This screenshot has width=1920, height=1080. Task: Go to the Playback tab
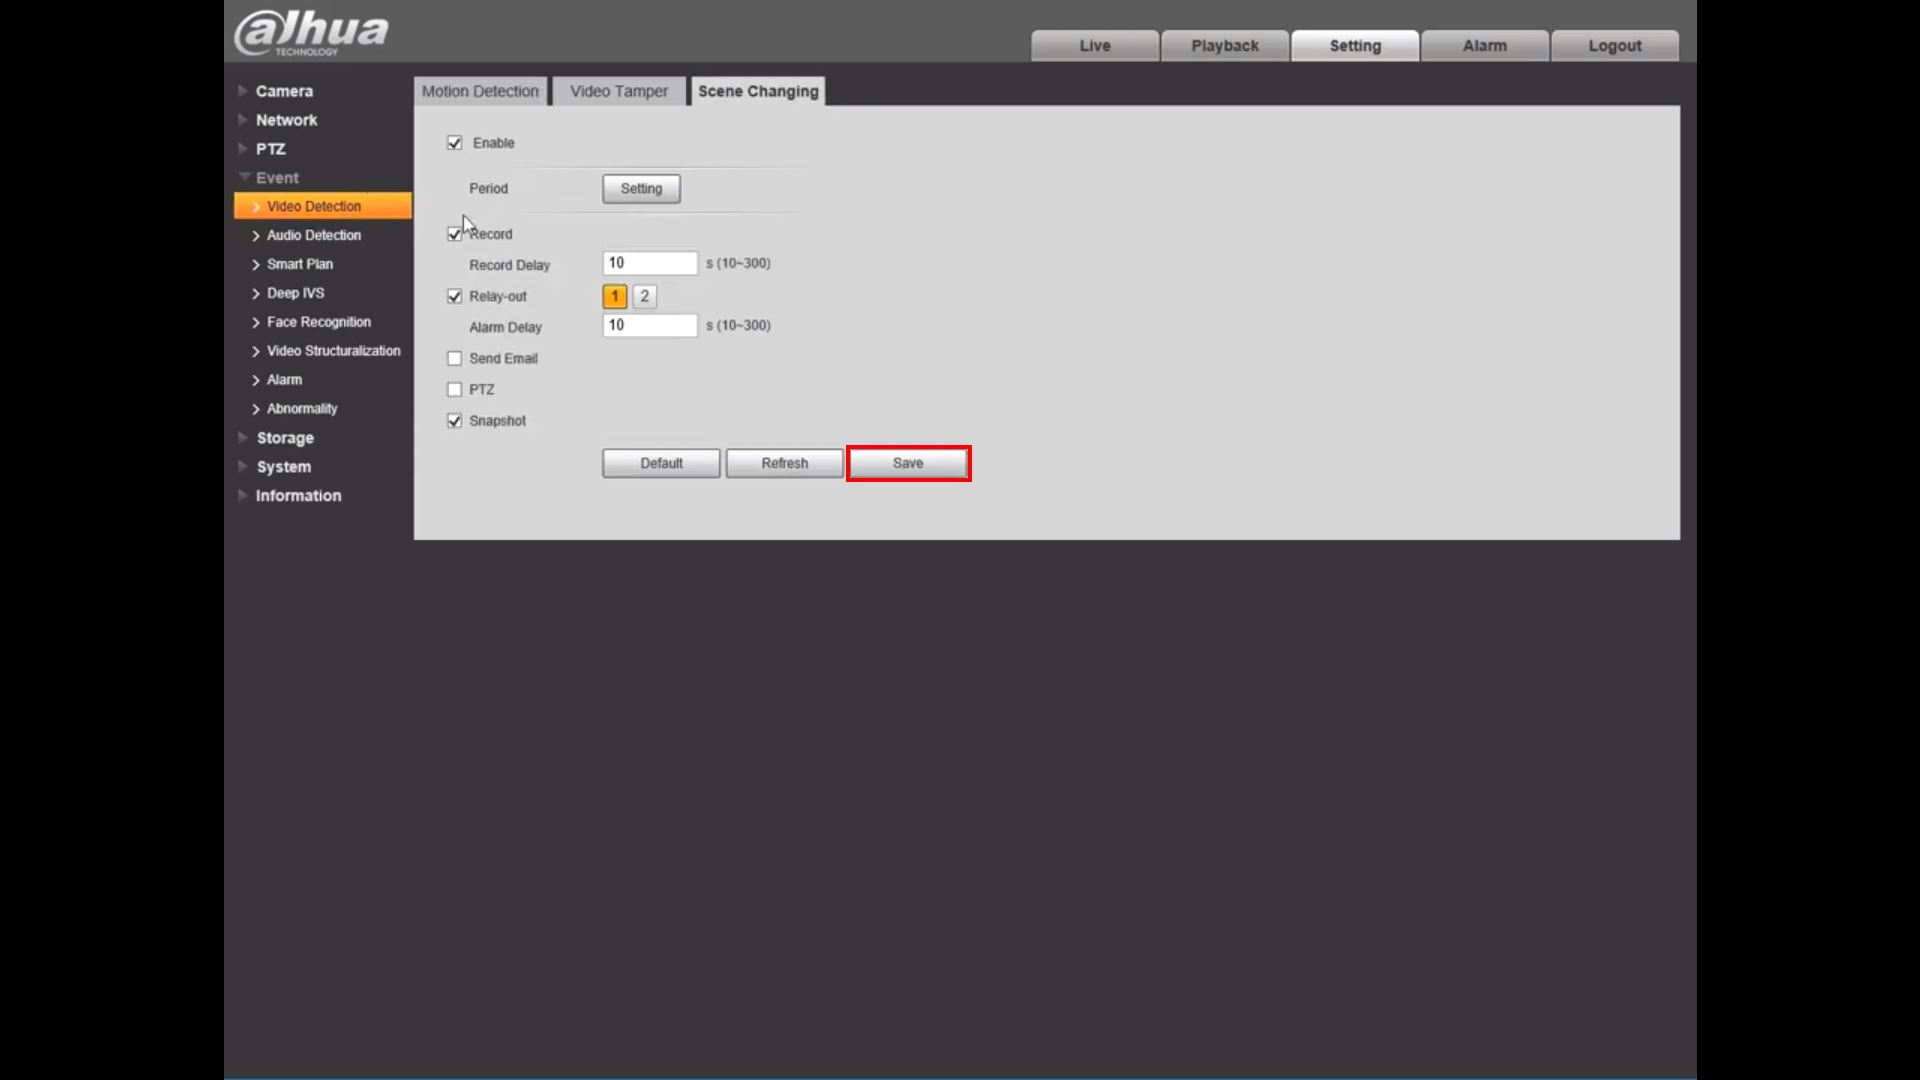click(1224, 46)
